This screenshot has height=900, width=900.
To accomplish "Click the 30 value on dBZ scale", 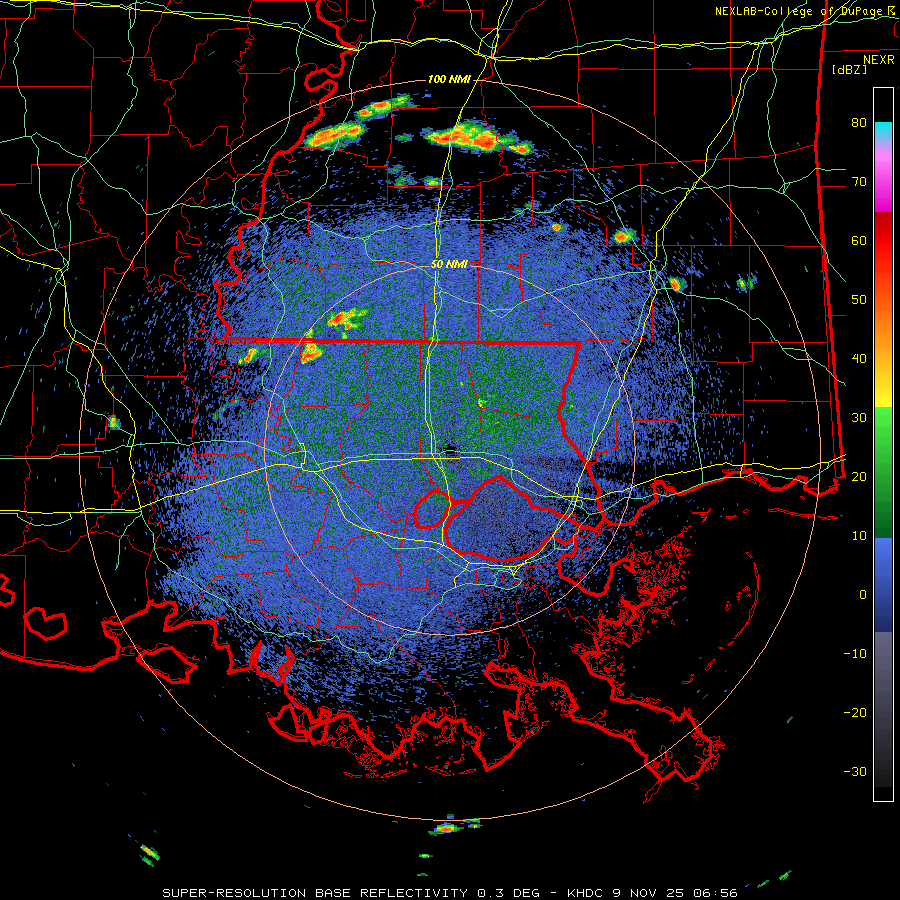I will pos(859,418).
